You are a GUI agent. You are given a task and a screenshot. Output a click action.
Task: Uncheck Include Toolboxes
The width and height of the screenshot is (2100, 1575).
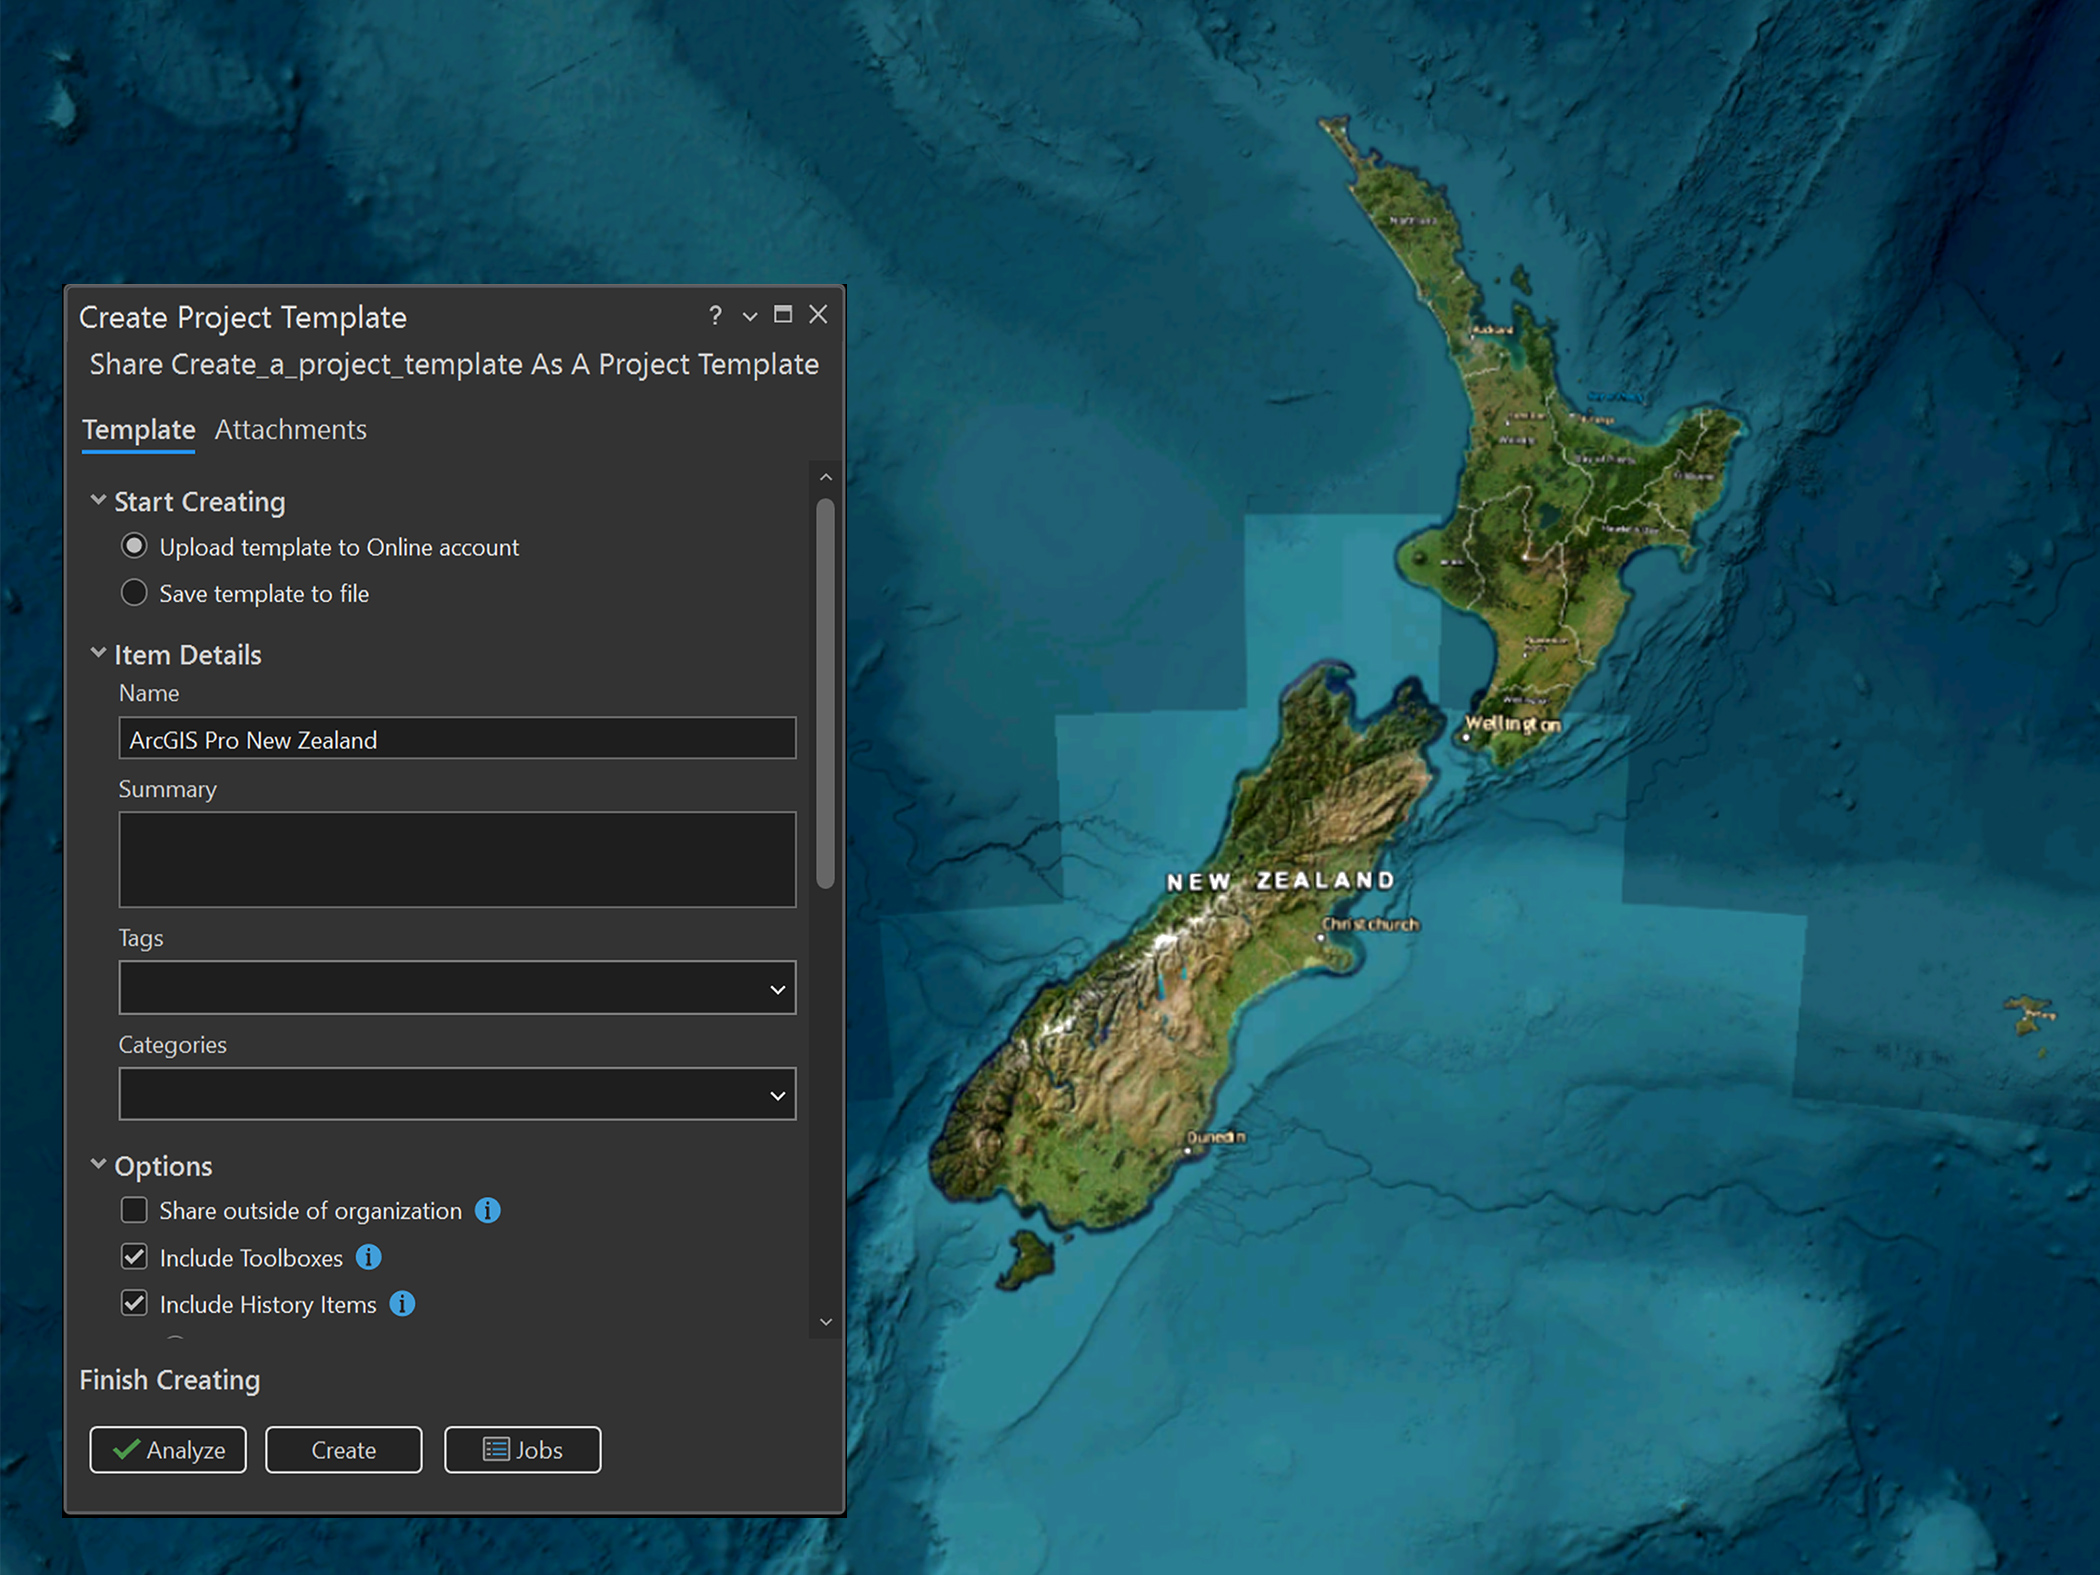coord(134,1257)
